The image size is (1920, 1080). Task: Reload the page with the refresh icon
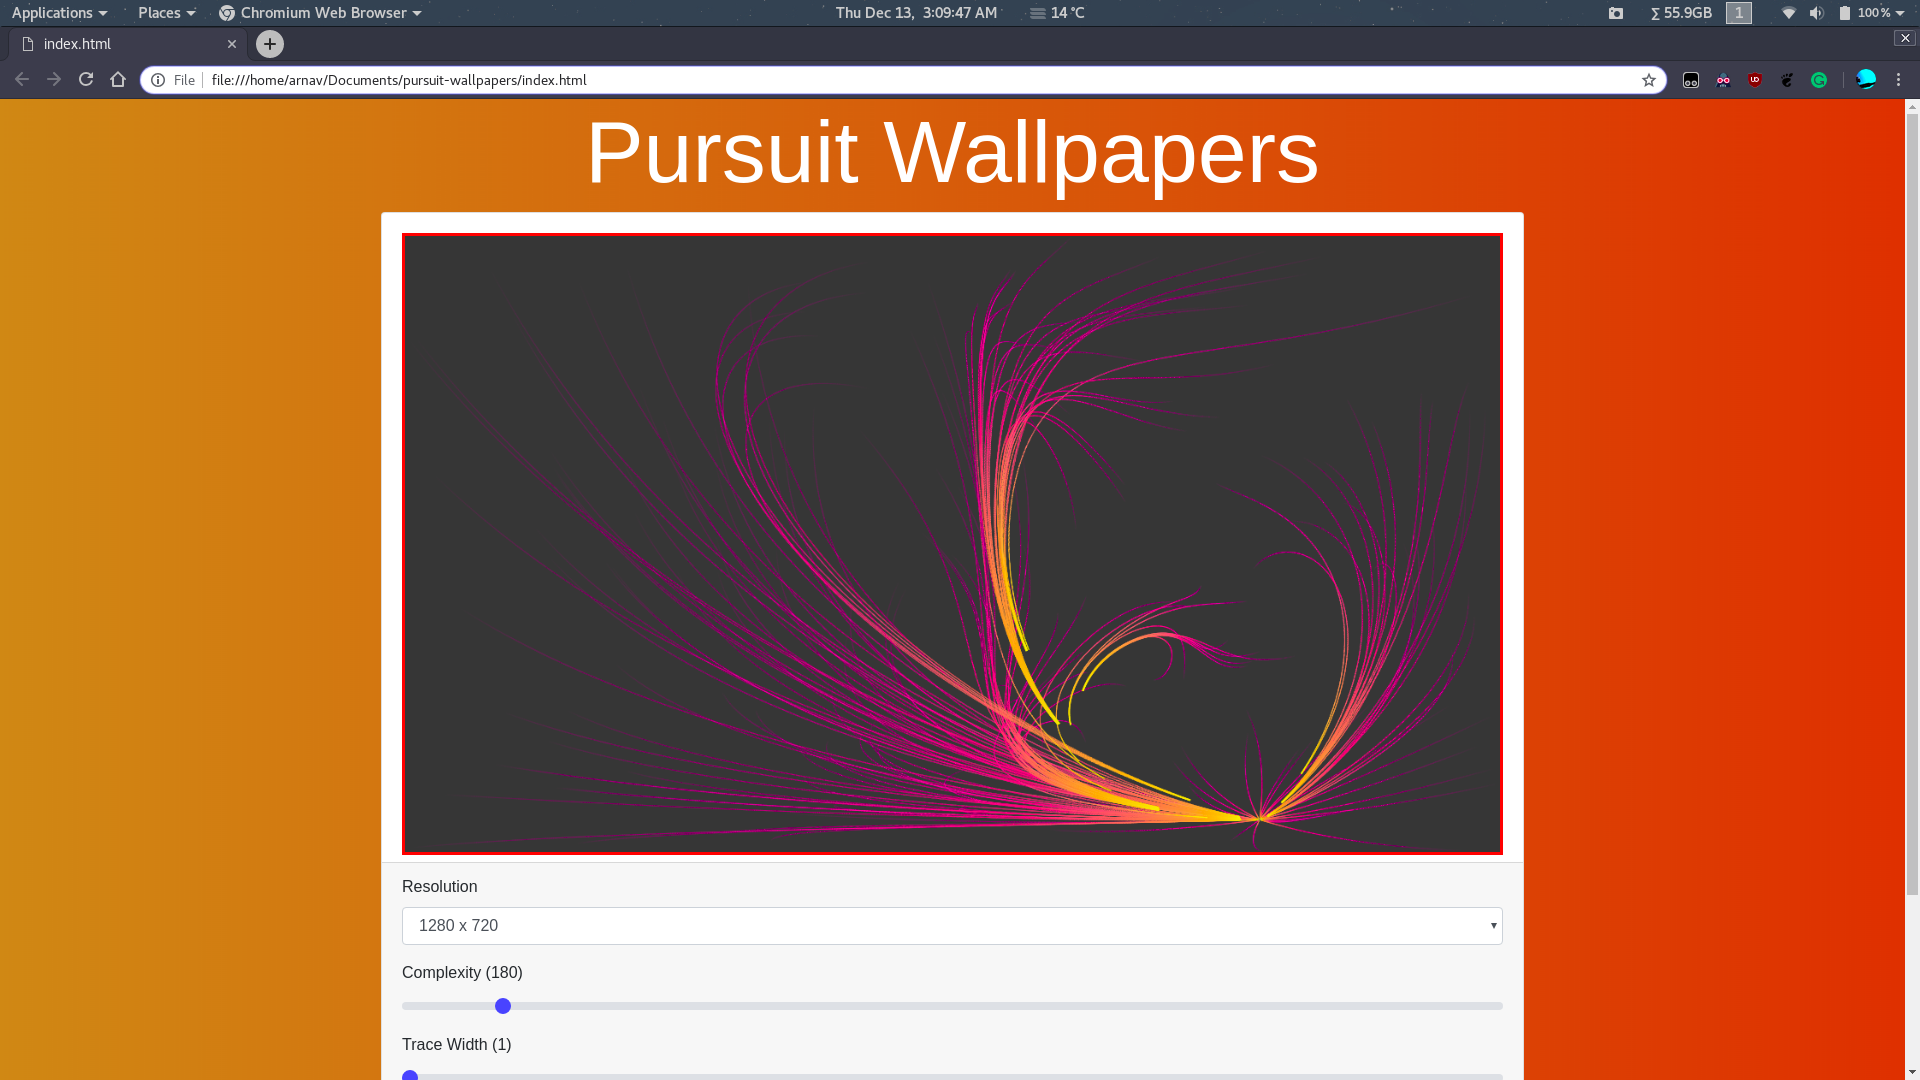point(86,80)
